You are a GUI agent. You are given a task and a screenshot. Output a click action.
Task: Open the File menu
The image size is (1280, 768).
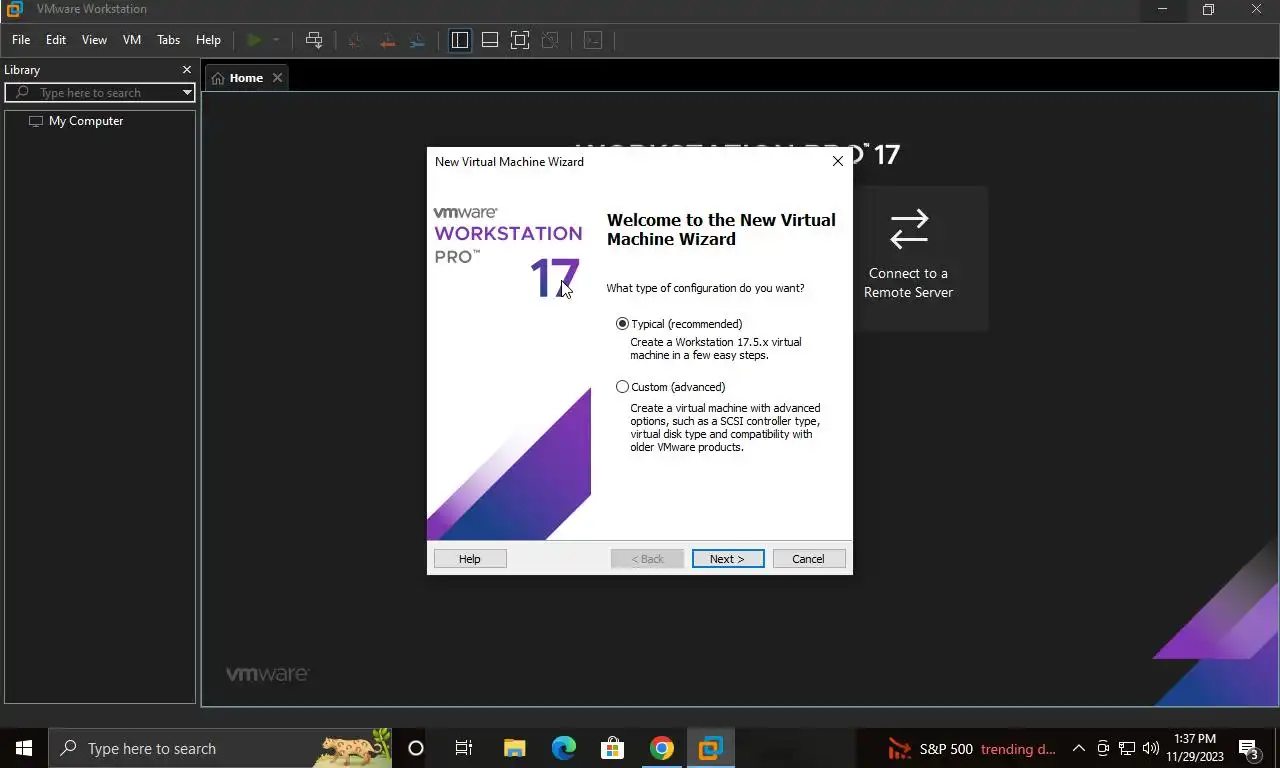(21, 40)
